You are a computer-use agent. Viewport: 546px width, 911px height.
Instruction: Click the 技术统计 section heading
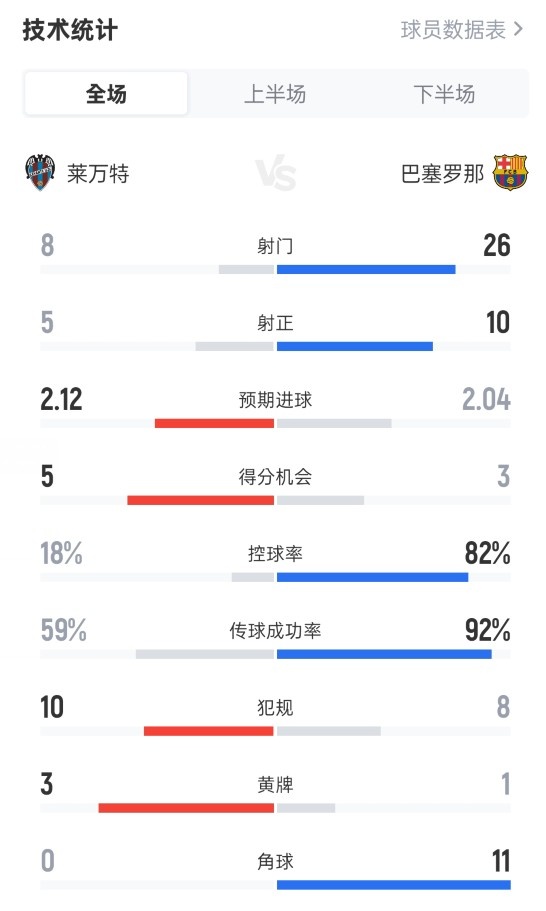[70, 30]
